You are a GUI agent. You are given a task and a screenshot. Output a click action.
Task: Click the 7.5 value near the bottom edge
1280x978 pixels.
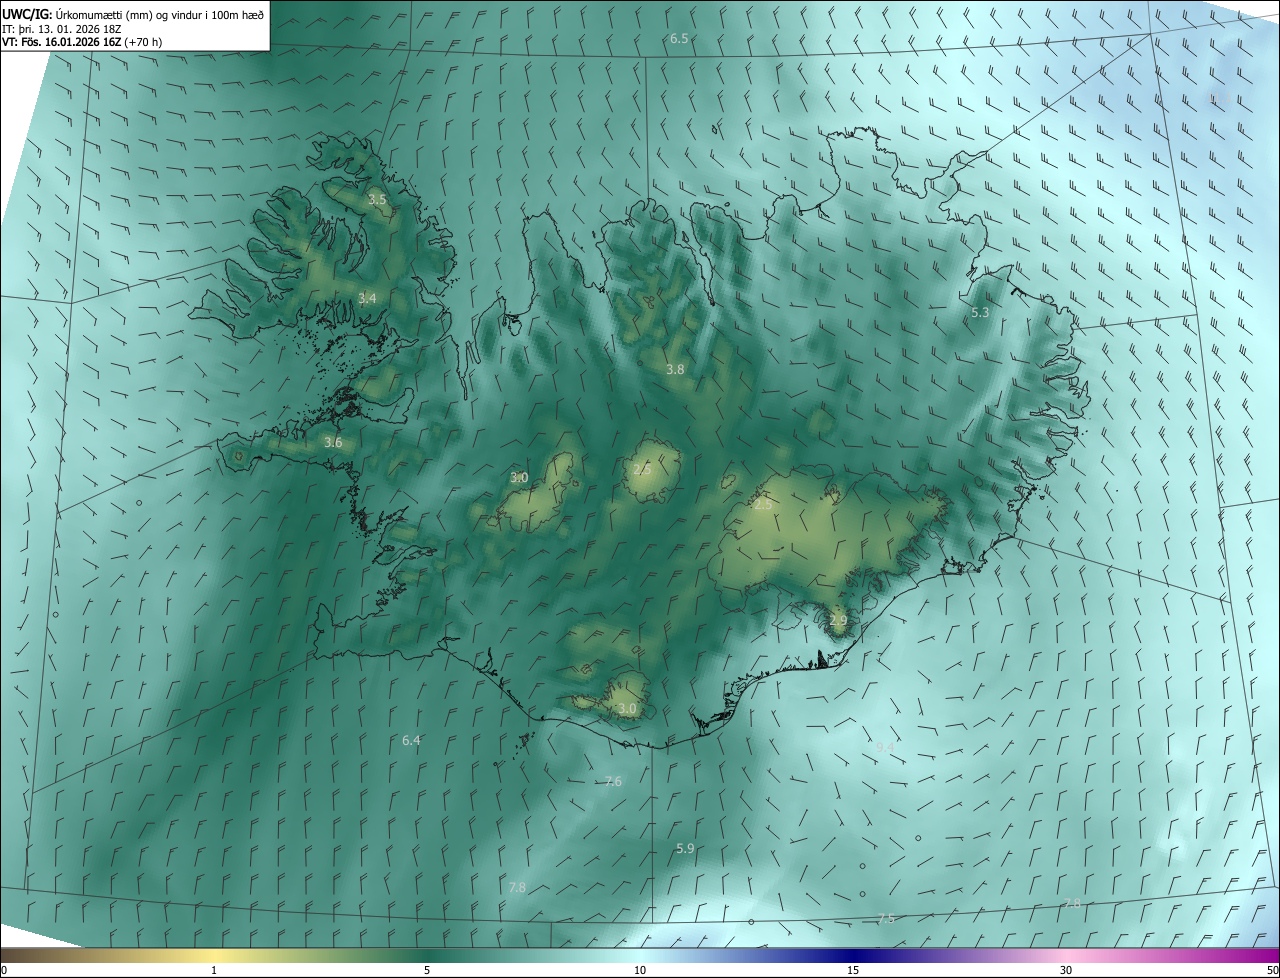[885, 919]
